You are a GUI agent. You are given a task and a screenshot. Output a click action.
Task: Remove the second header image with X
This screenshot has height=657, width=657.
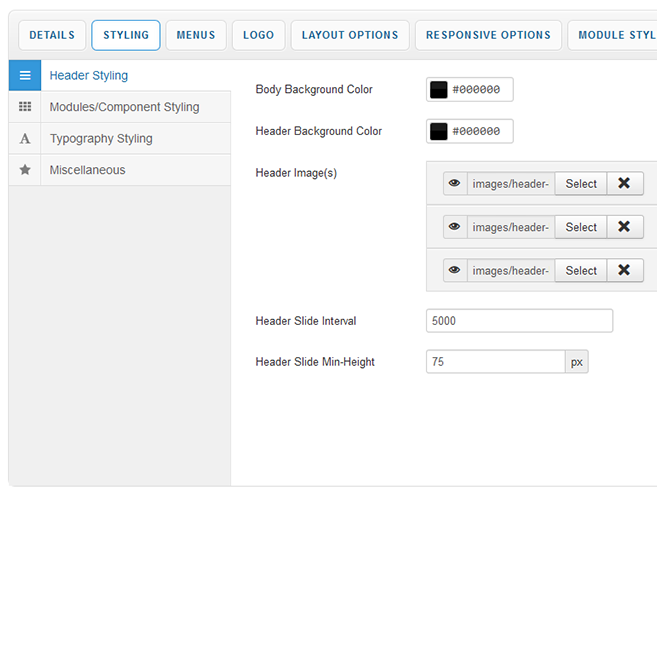(624, 227)
